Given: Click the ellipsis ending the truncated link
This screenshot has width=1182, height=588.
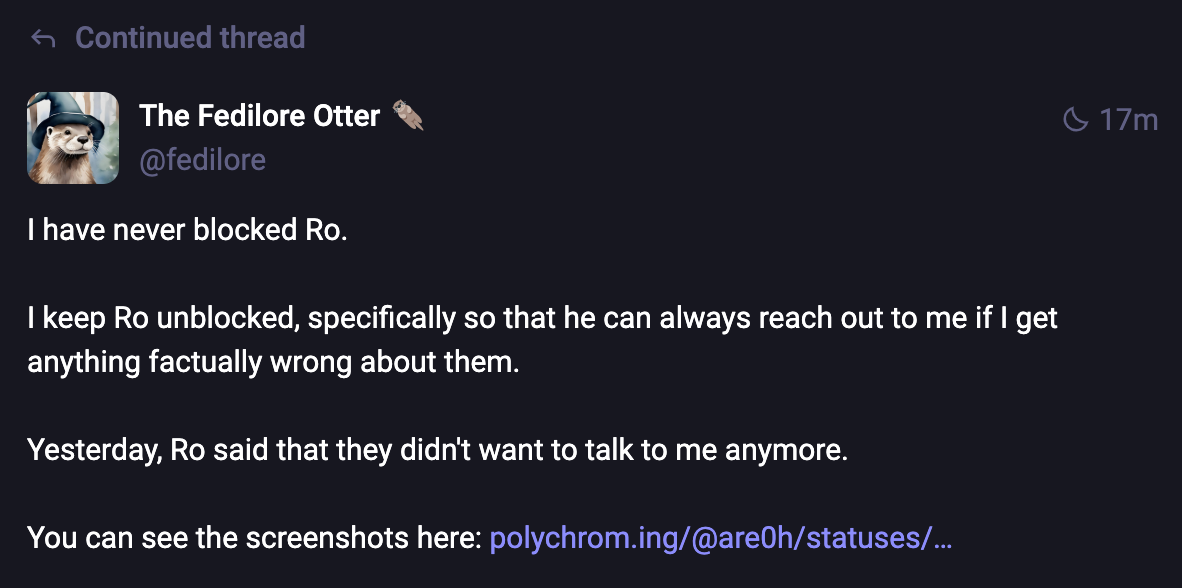Looking at the screenshot, I should pyautogui.click(x=942, y=539).
